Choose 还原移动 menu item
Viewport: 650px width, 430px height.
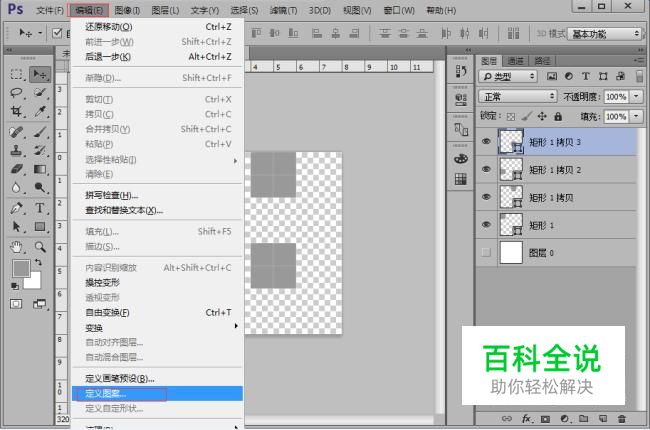[158, 27]
